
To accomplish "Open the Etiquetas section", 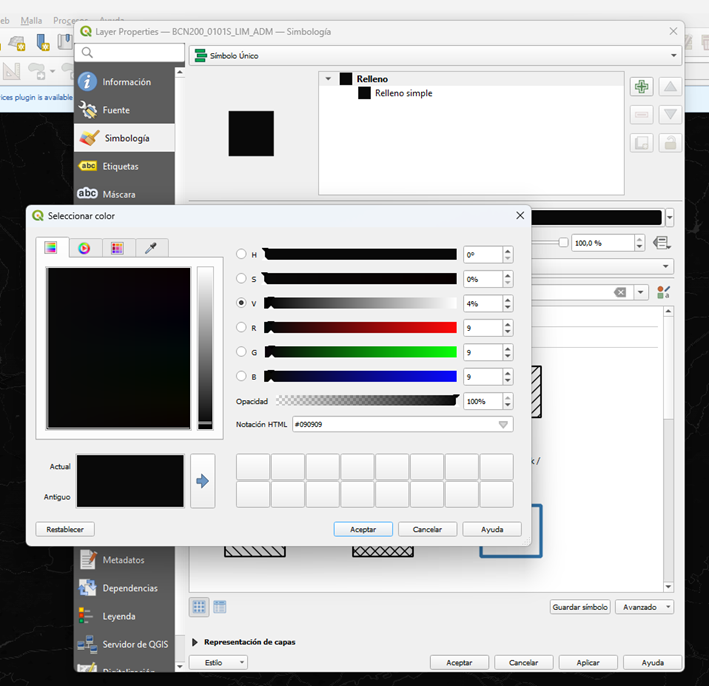I will (x=124, y=166).
